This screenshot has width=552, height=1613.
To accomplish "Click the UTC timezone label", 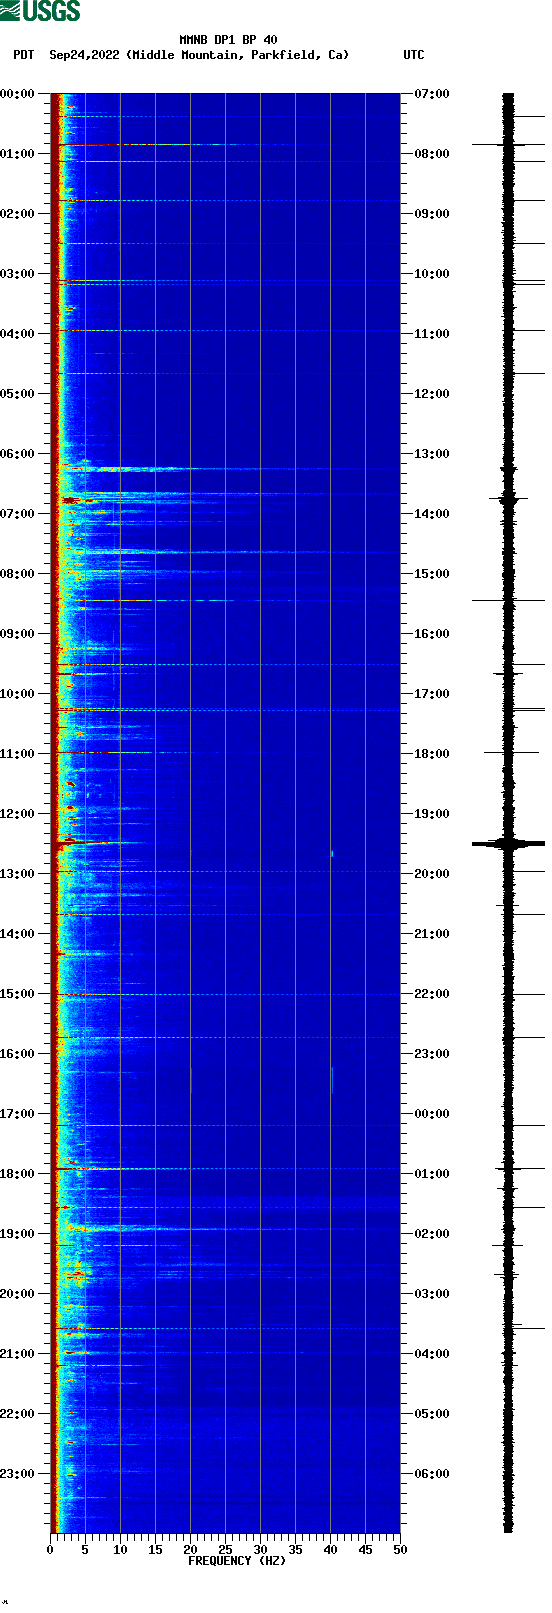I will pyautogui.click(x=414, y=55).
